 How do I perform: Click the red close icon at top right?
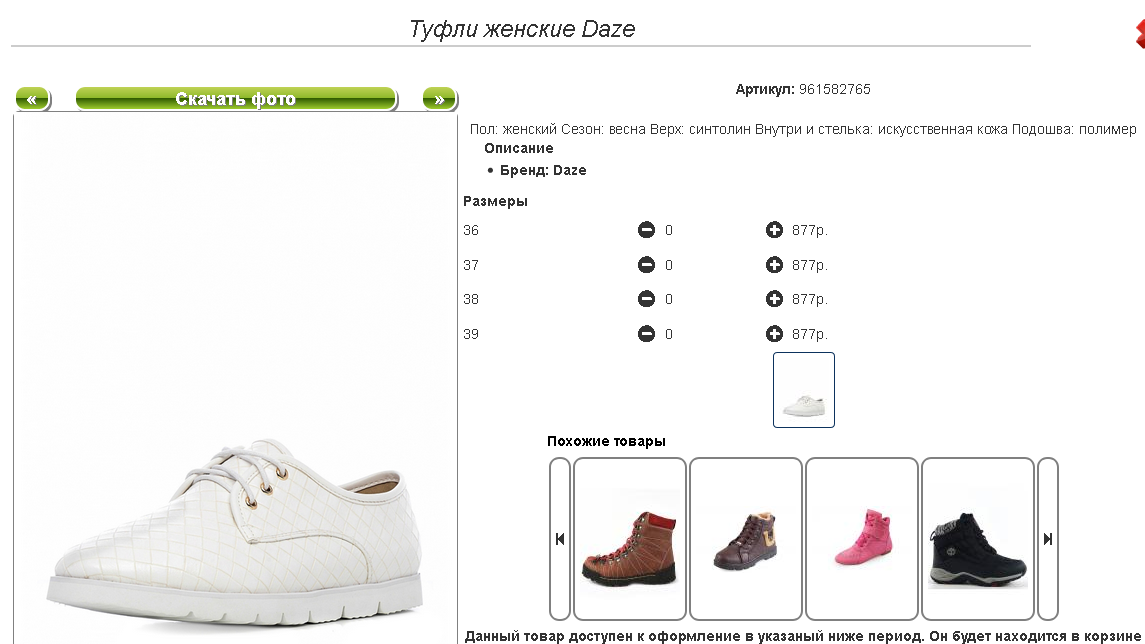tap(1139, 33)
